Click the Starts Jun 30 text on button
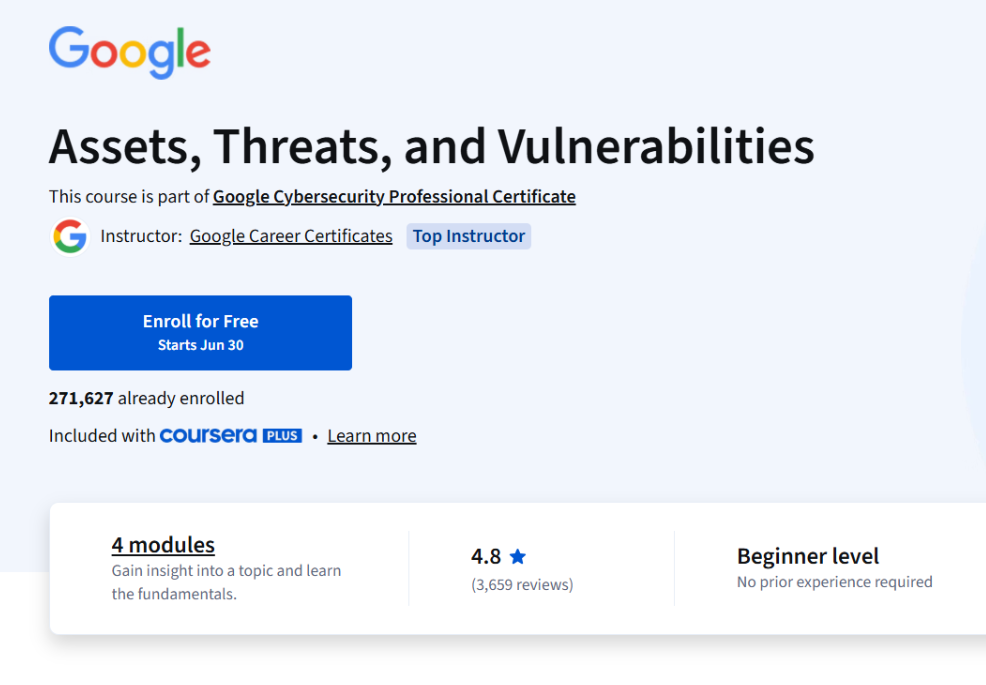The width and height of the screenshot is (986, 685). tap(200, 343)
